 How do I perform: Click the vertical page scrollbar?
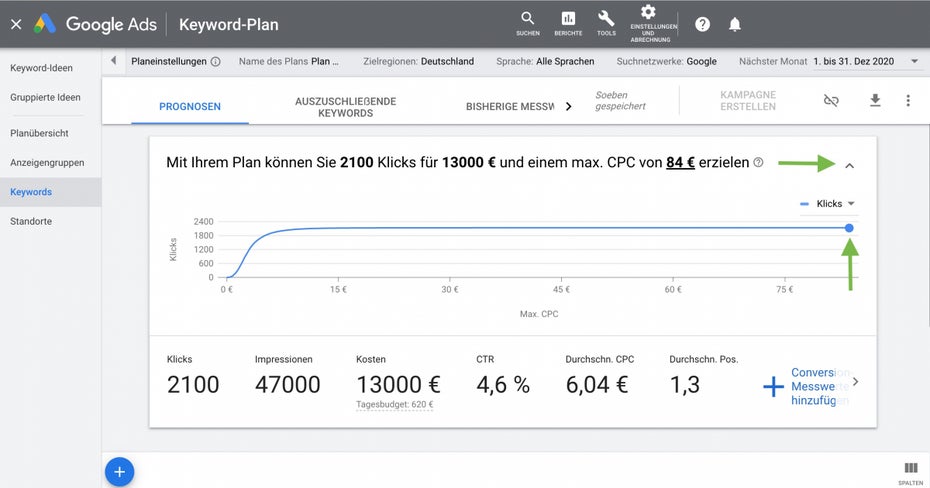click(928, 225)
